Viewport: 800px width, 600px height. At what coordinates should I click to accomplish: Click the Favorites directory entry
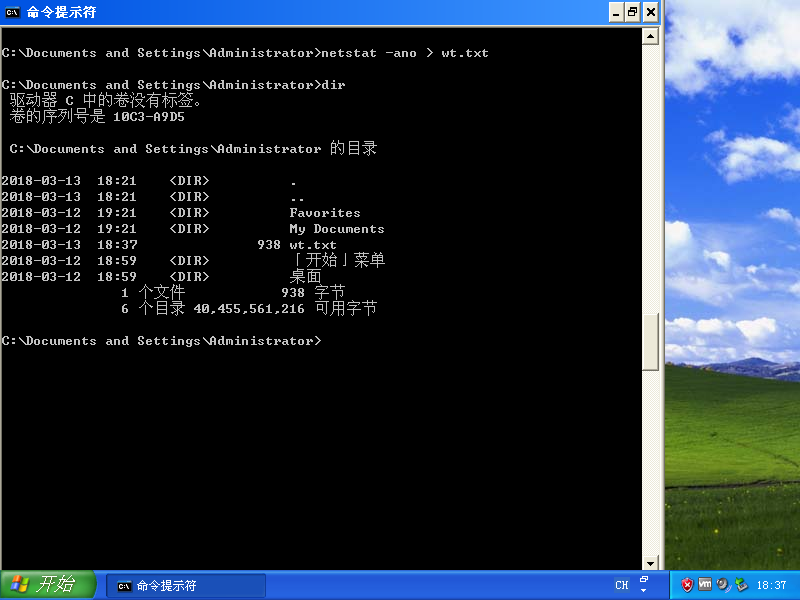pos(324,213)
